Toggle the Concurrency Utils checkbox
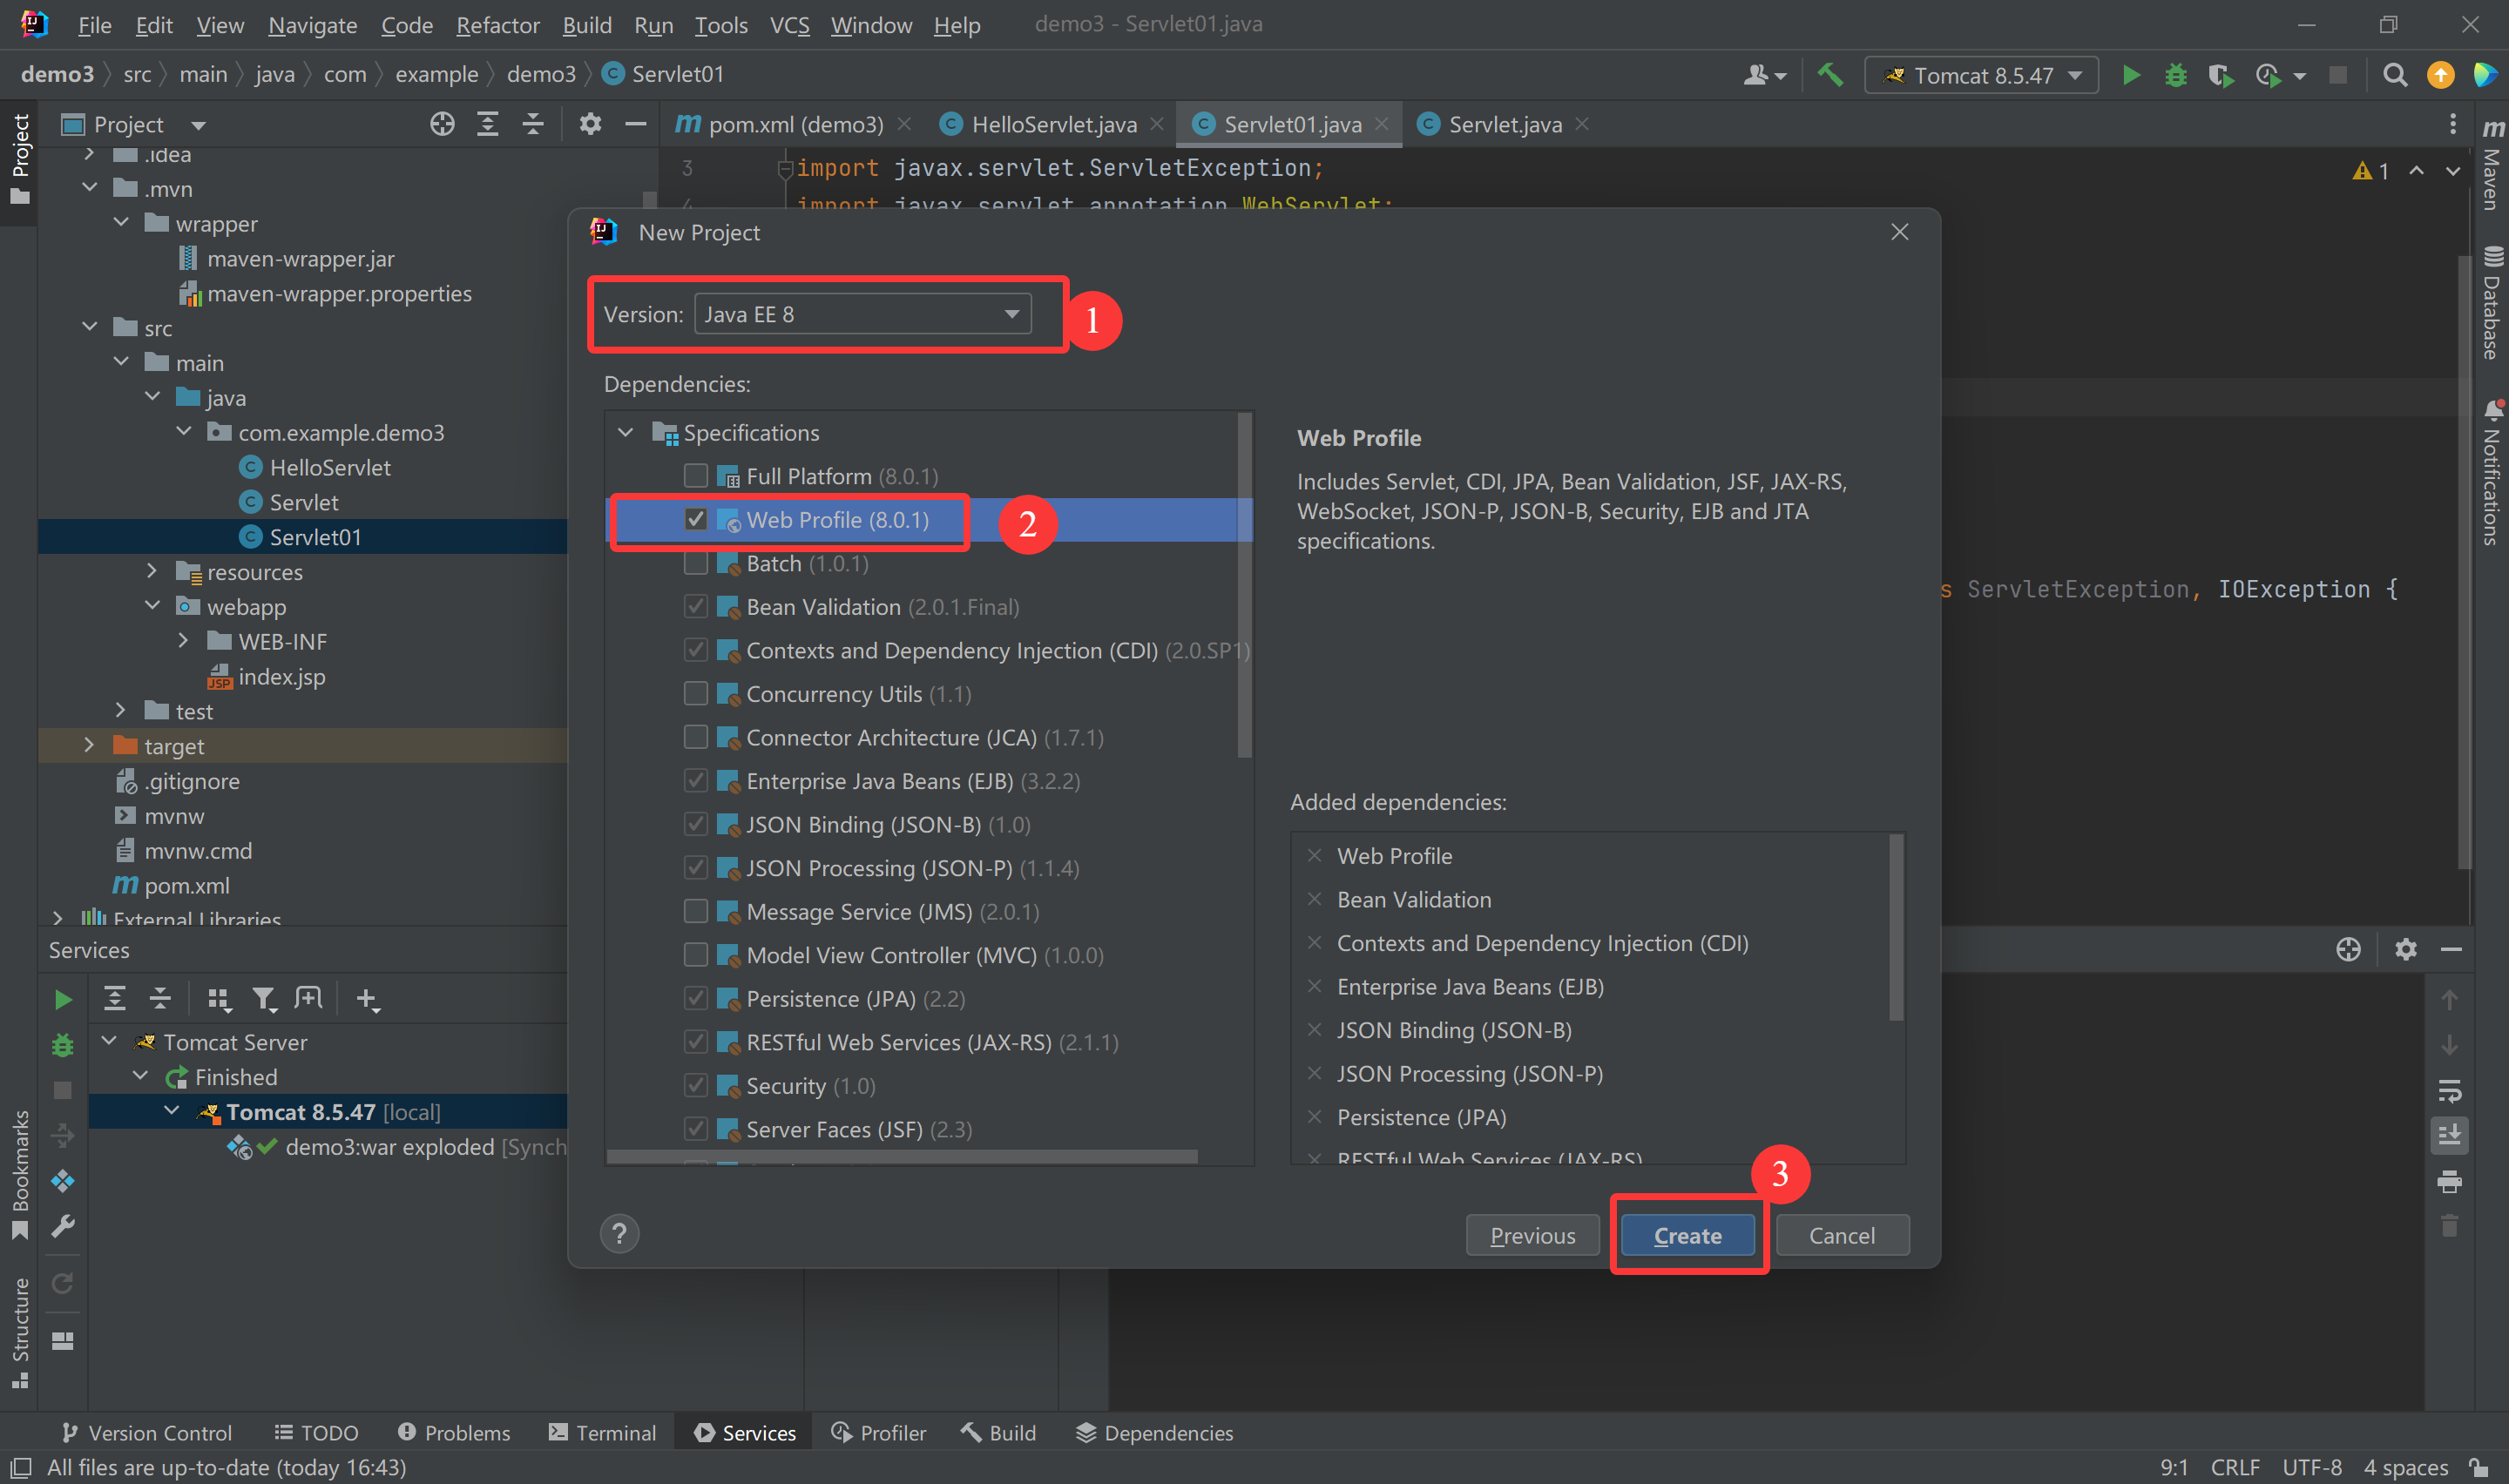The height and width of the screenshot is (1484, 2509). 696,694
